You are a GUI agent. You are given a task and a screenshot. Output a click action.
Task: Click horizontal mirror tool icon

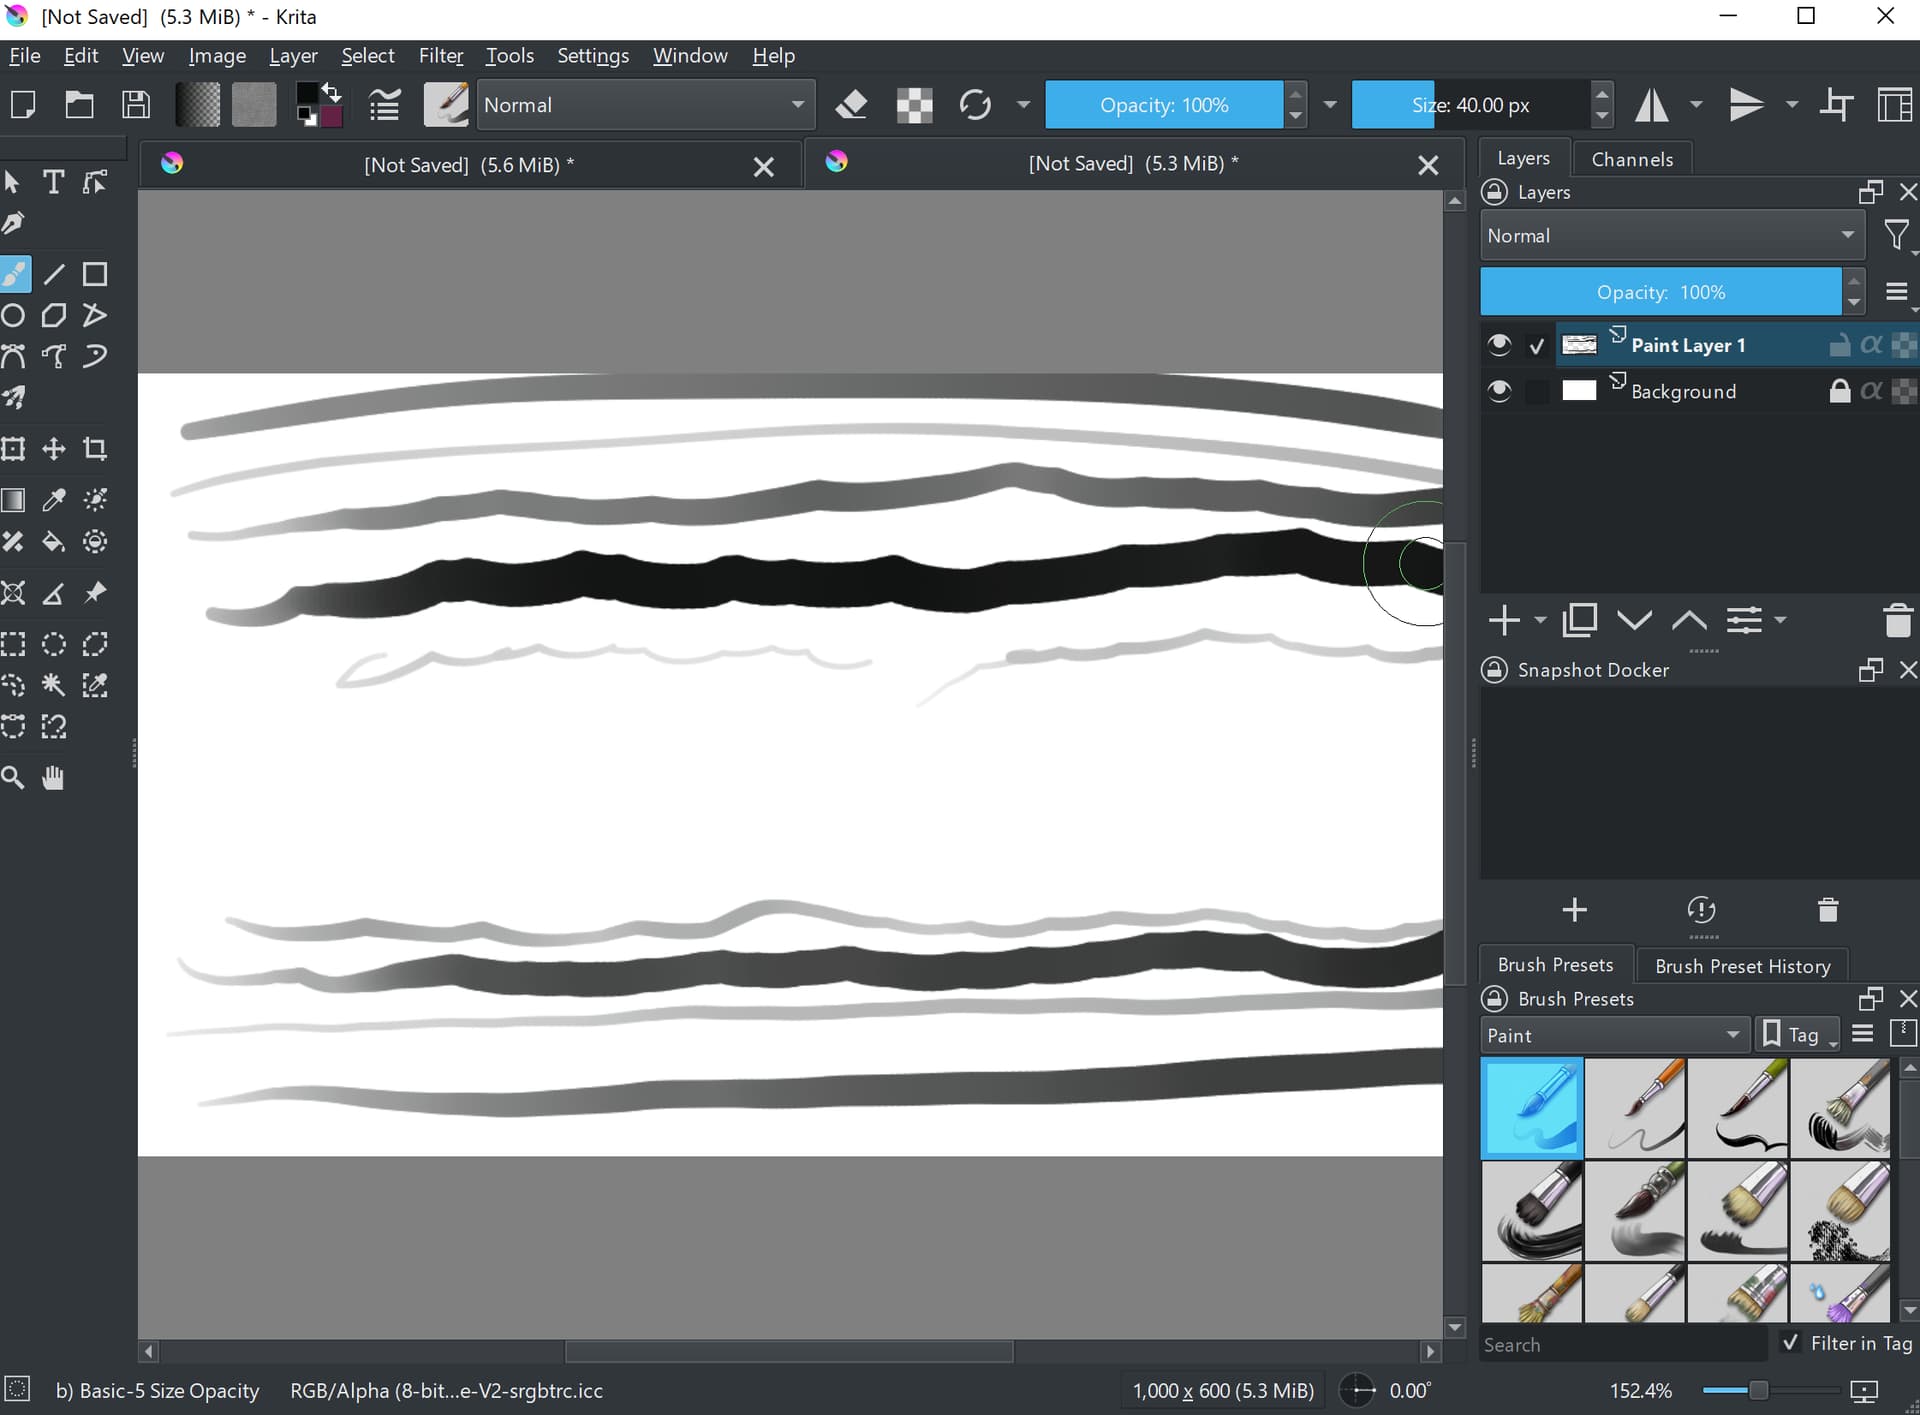click(x=1651, y=105)
